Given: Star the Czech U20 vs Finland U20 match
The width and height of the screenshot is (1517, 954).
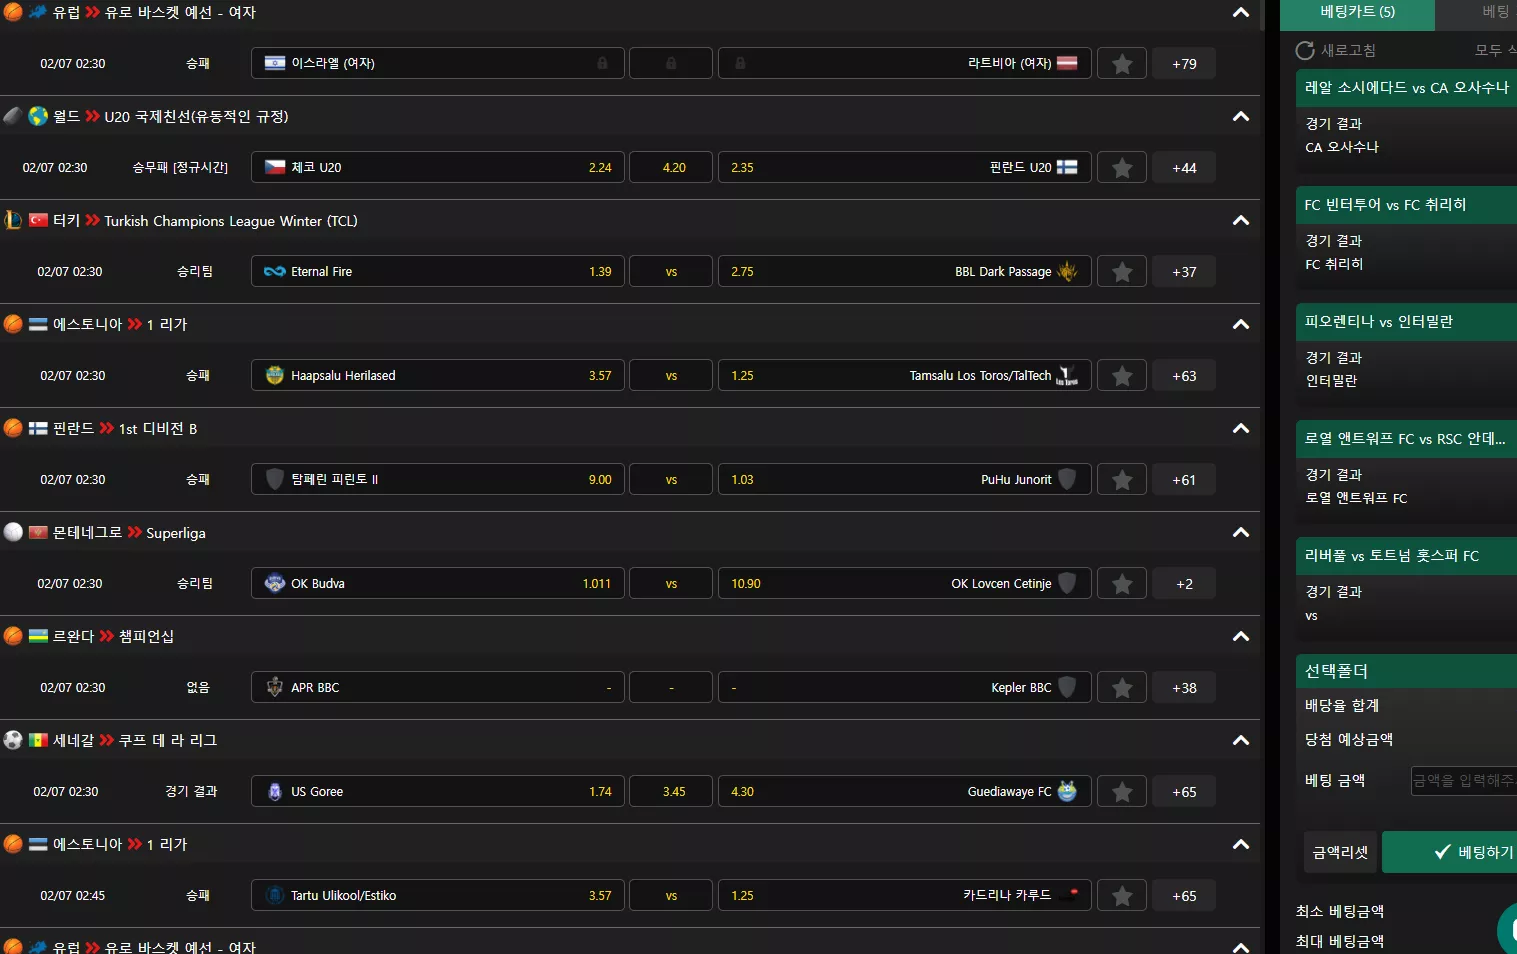Looking at the screenshot, I should [1122, 168].
